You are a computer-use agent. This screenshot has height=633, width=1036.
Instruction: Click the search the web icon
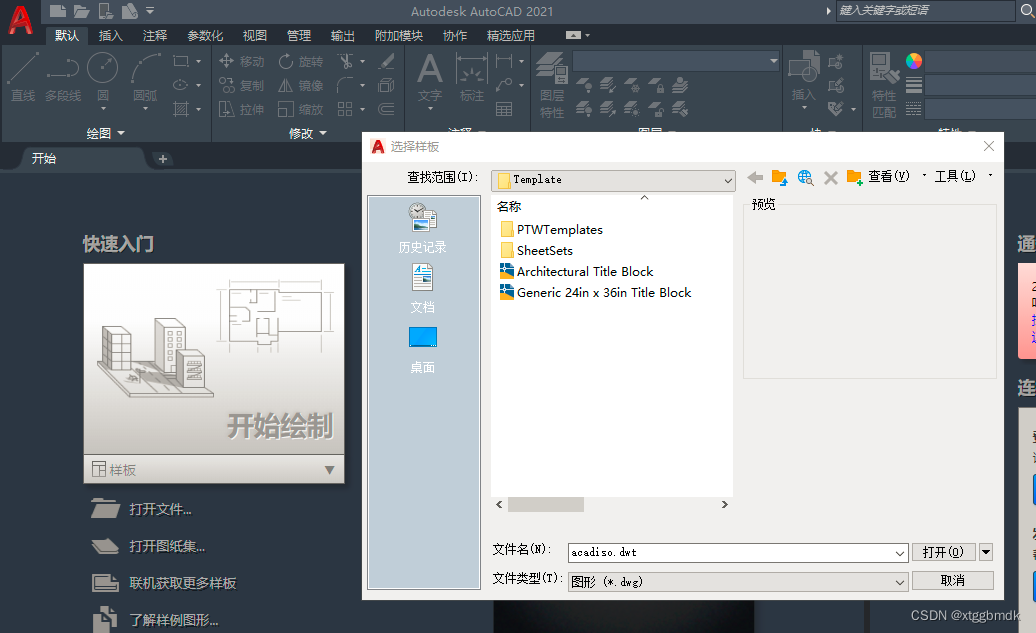[805, 177]
